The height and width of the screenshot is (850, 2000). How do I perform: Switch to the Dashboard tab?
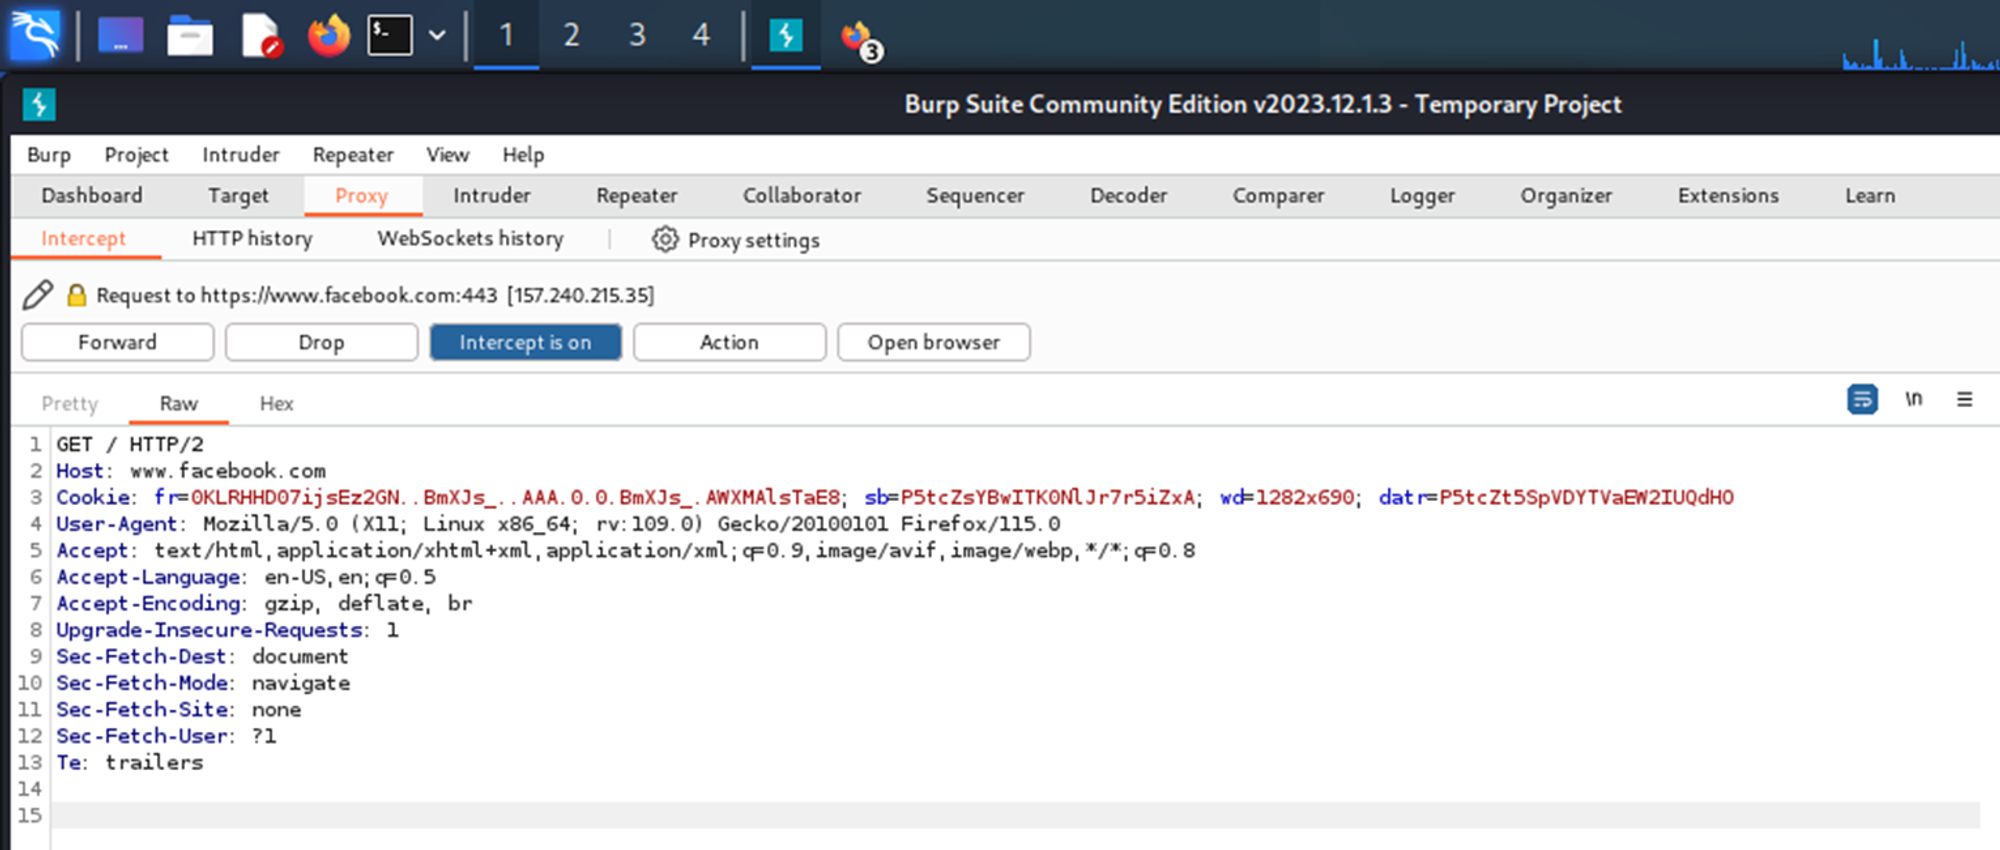click(92, 196)
